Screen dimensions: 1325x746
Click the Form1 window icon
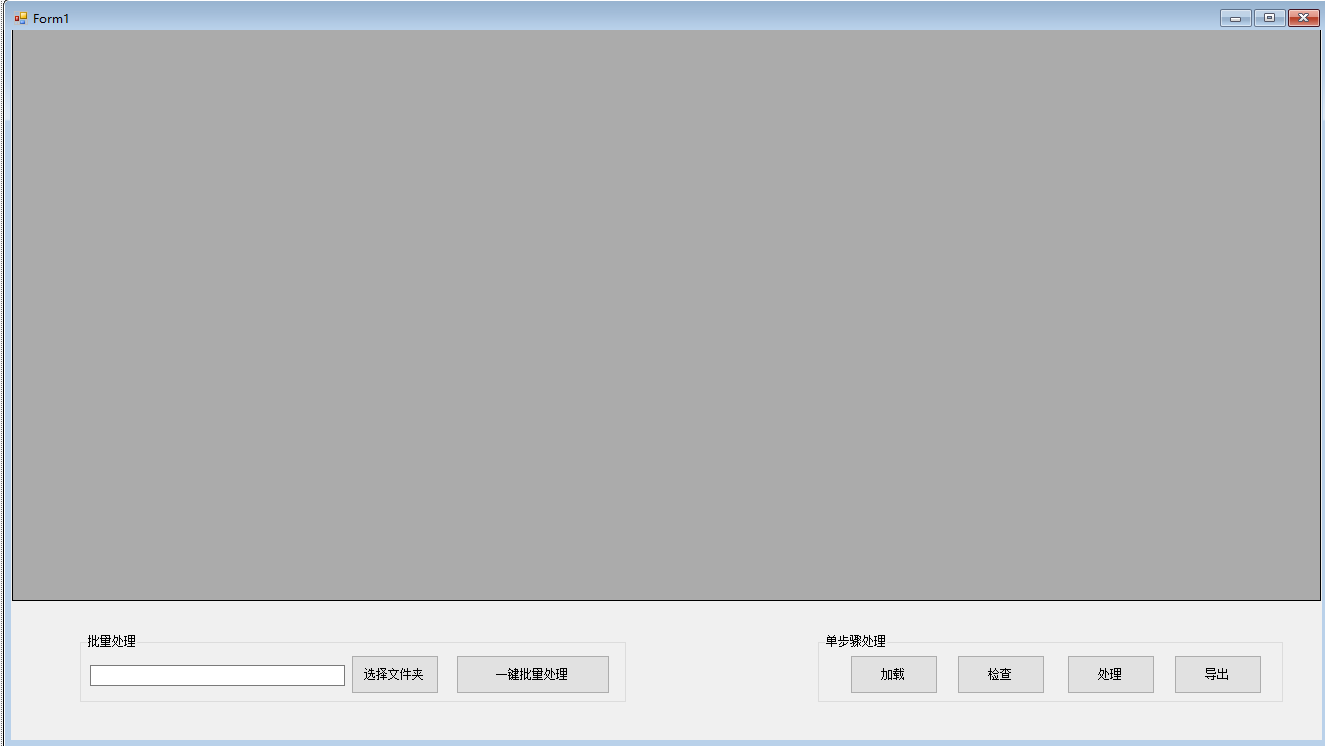click(21, 18)
